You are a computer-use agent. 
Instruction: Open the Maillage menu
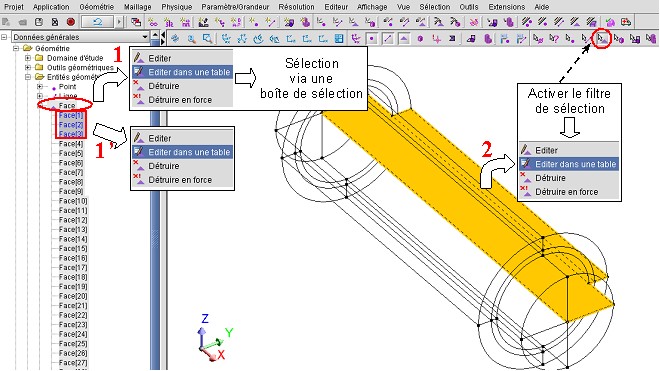[137, 7]
